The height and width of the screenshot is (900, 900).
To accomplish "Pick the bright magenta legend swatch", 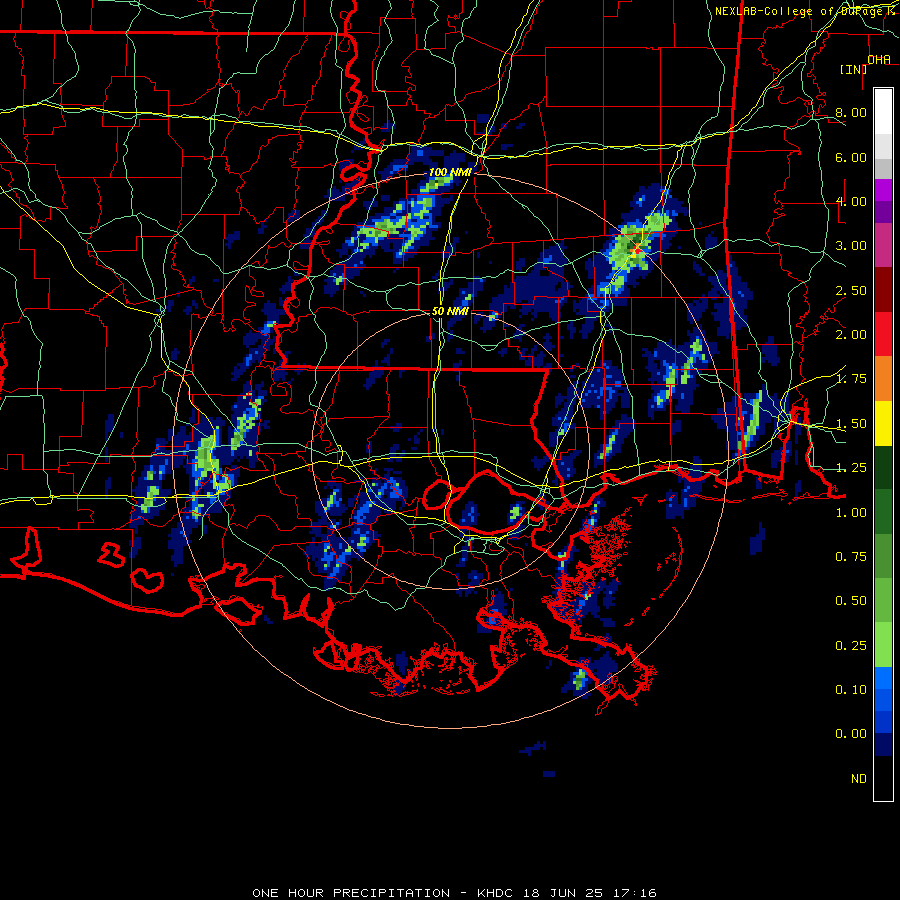I will (883, 190).
